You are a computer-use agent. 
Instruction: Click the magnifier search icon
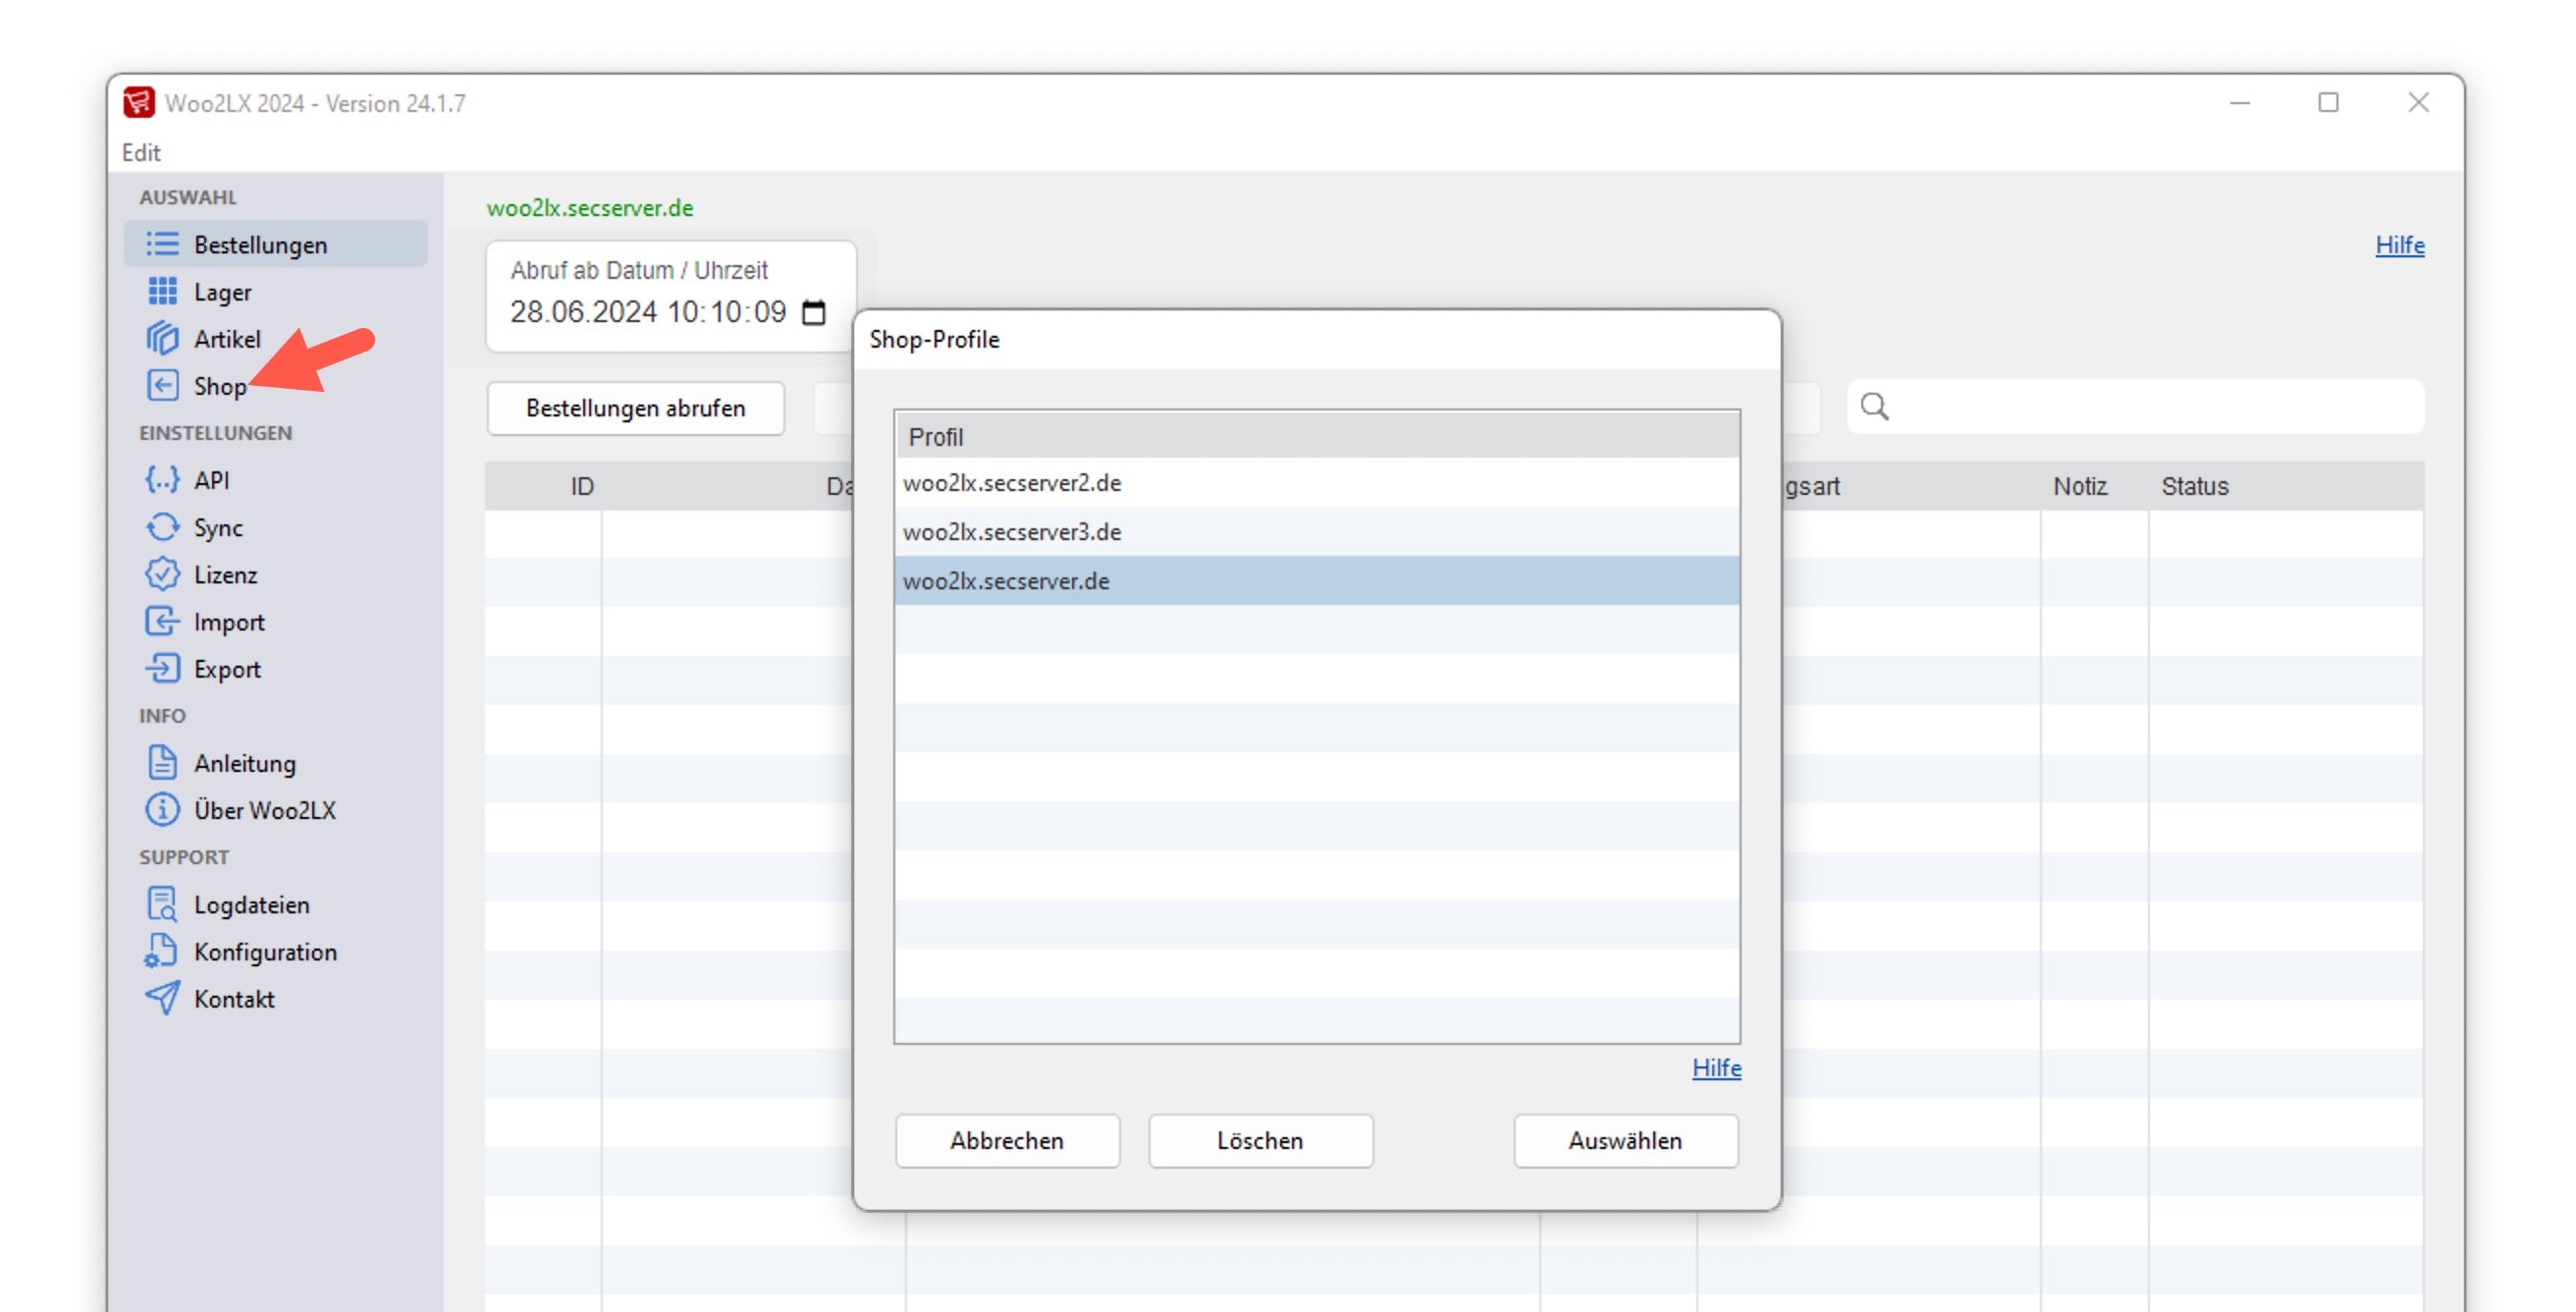tap(1874, 407)
